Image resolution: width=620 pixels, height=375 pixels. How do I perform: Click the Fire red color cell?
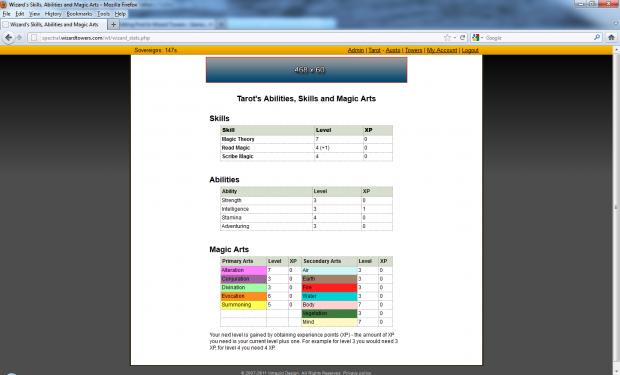329,288
